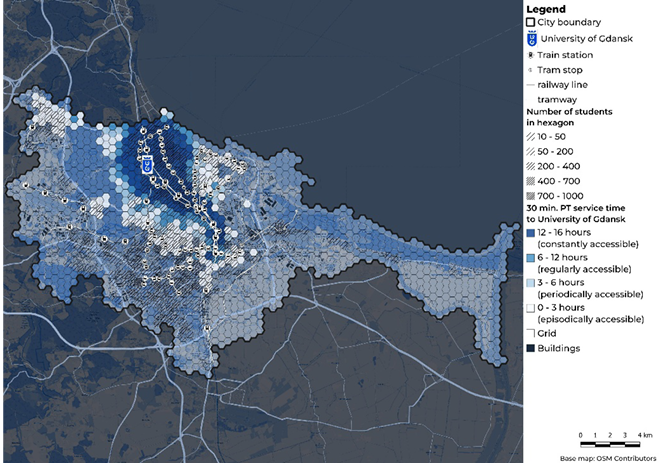Click the '10 - 50' legend label
The height and width of the screenshot is (463, 661).
[551, 137]
